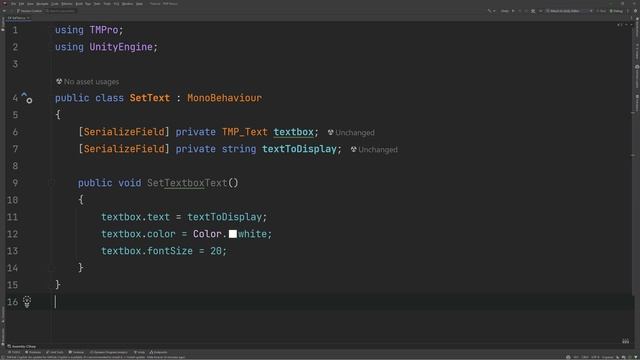Open the Navigate menu

pyautogui.click(x=42, y=4)
